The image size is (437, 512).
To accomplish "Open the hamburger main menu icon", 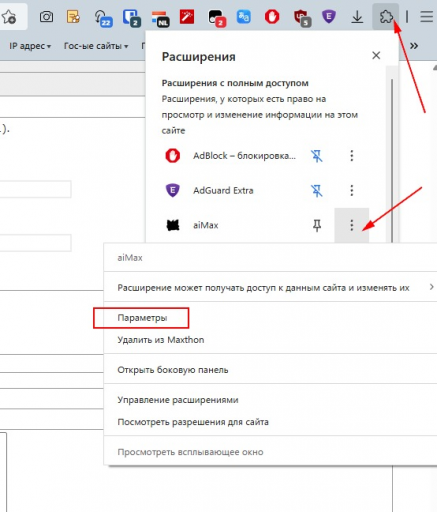I will point(426,16).
